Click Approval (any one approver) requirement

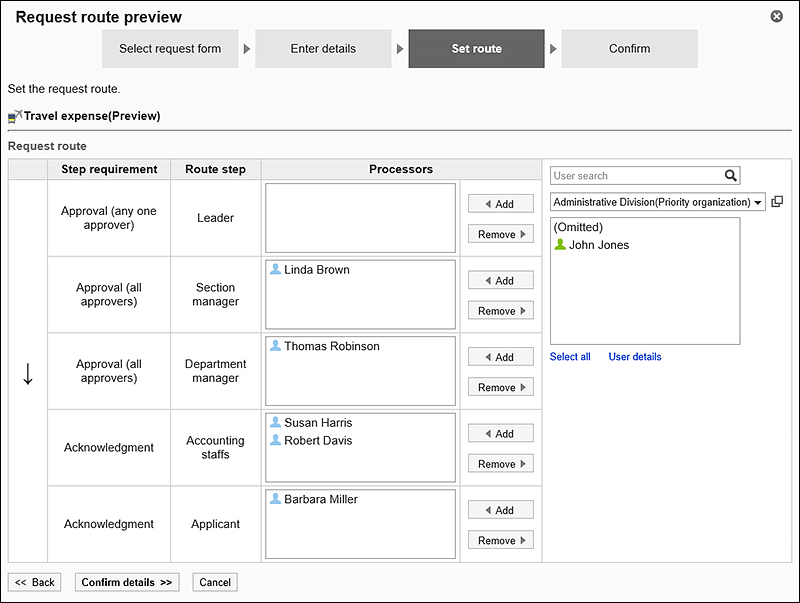(x=109, y=218)
